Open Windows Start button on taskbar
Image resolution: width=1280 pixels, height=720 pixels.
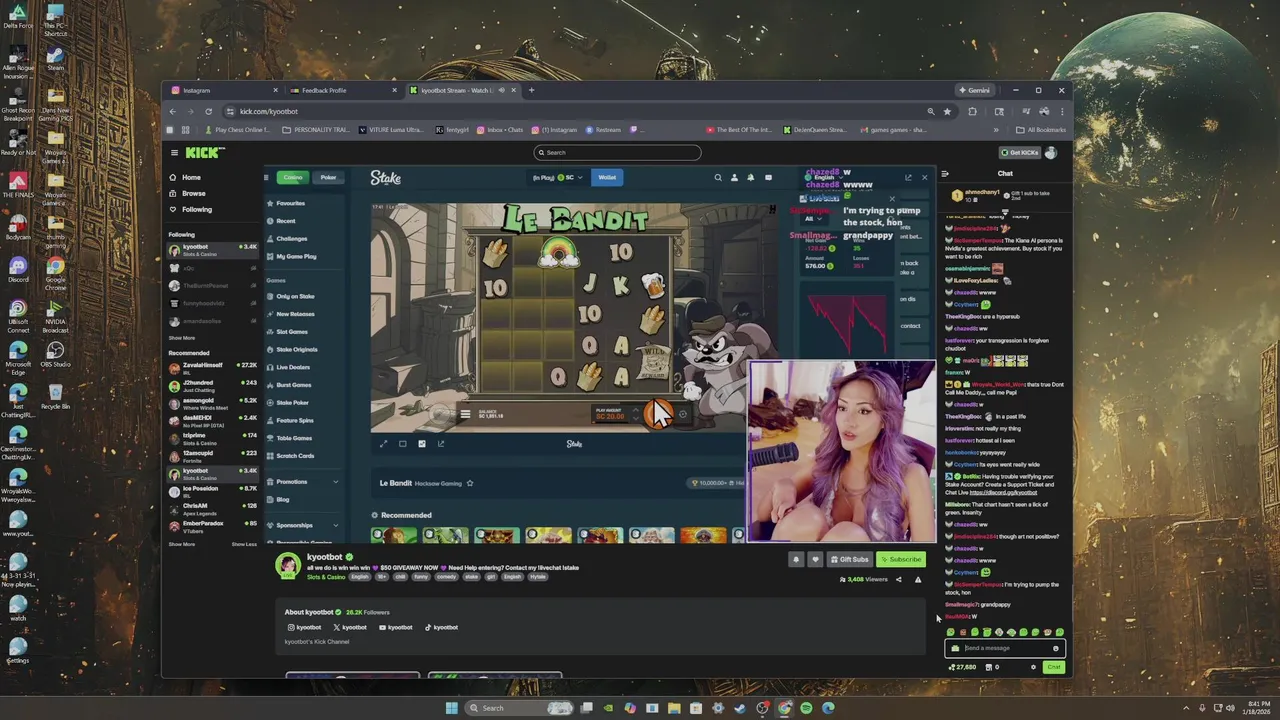tap(451, 708)
